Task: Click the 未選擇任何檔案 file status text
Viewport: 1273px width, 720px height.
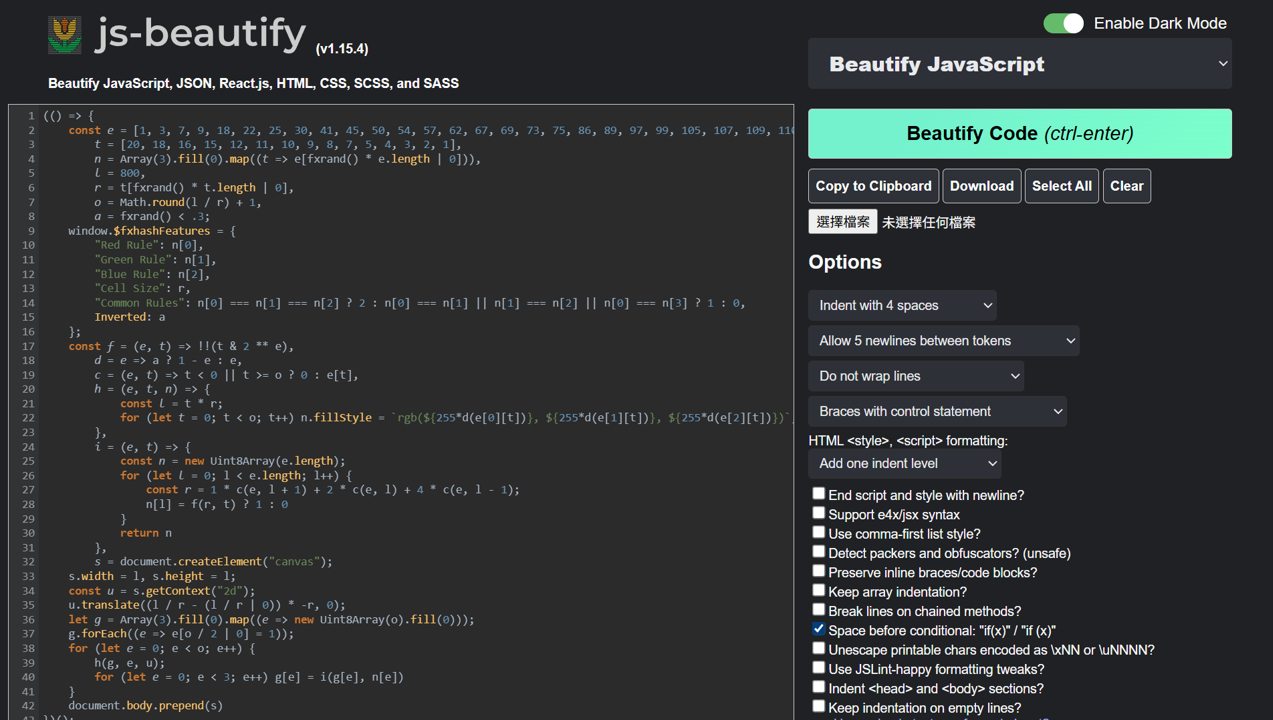Action: 929,222
